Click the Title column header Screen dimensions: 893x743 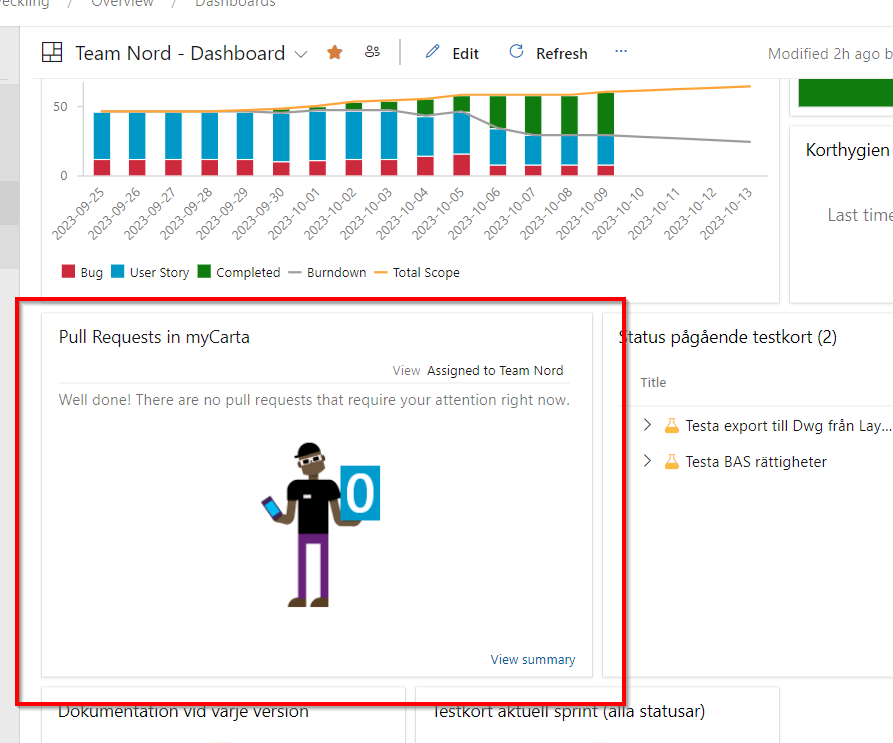point(653,382)
